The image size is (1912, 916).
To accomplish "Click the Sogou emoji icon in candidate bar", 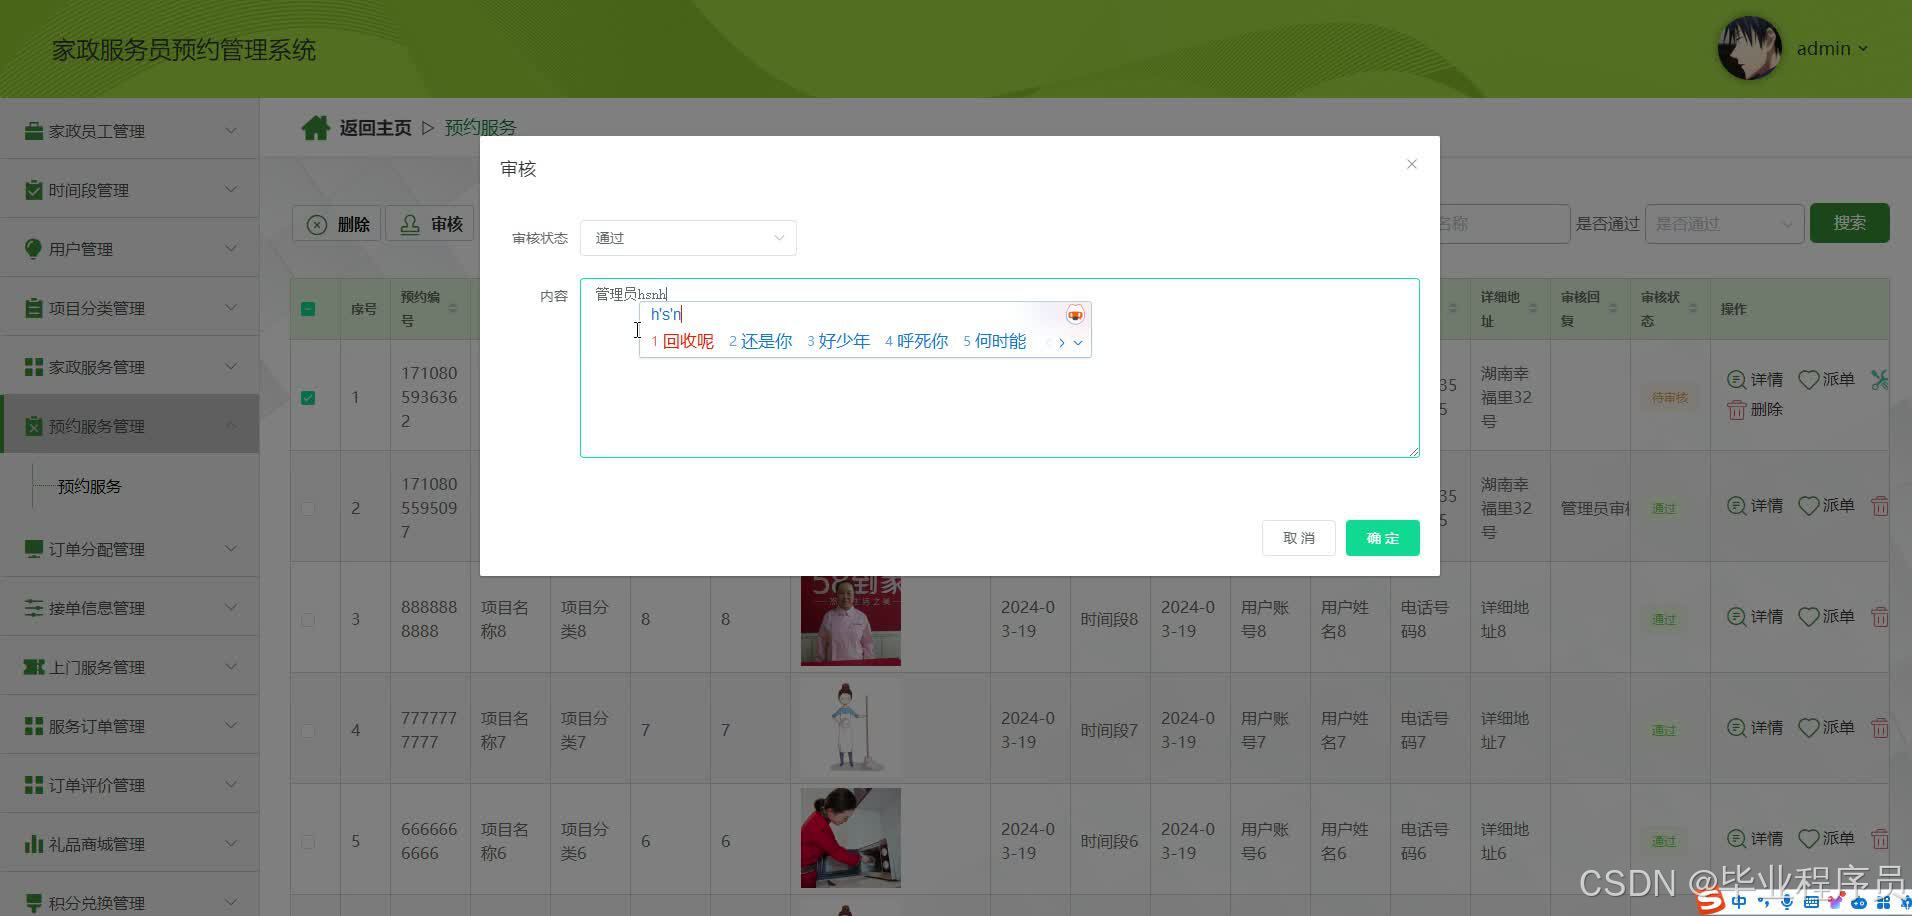I will pyautogui.click(x=1075, y=315).
